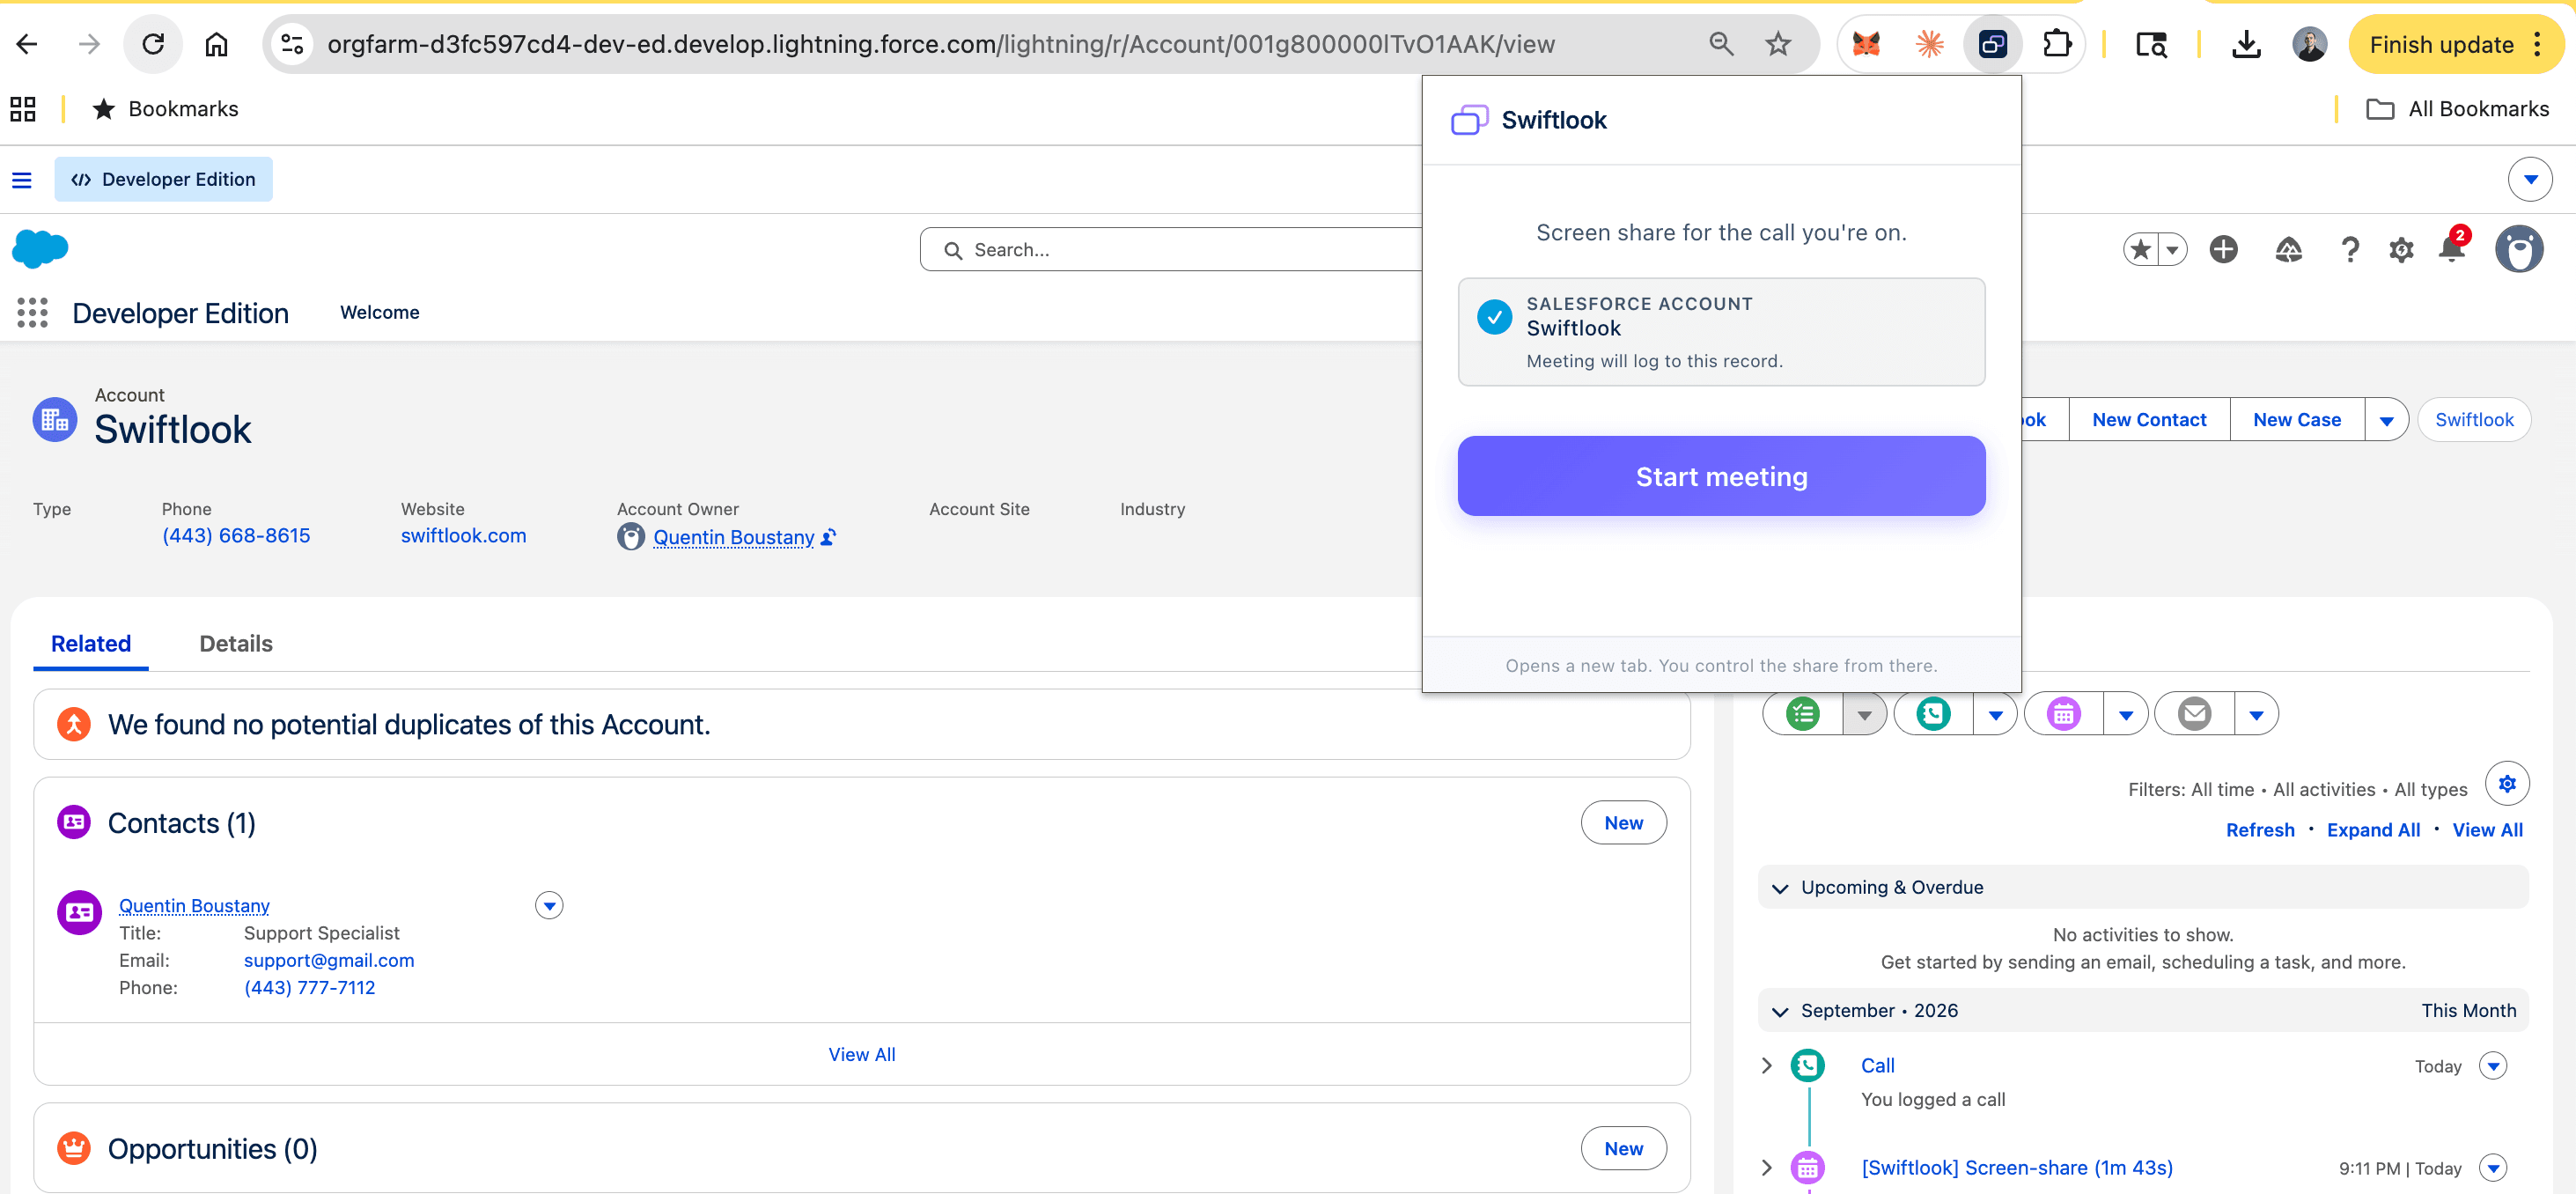Click New in the Contacts card

point(1623,823)
